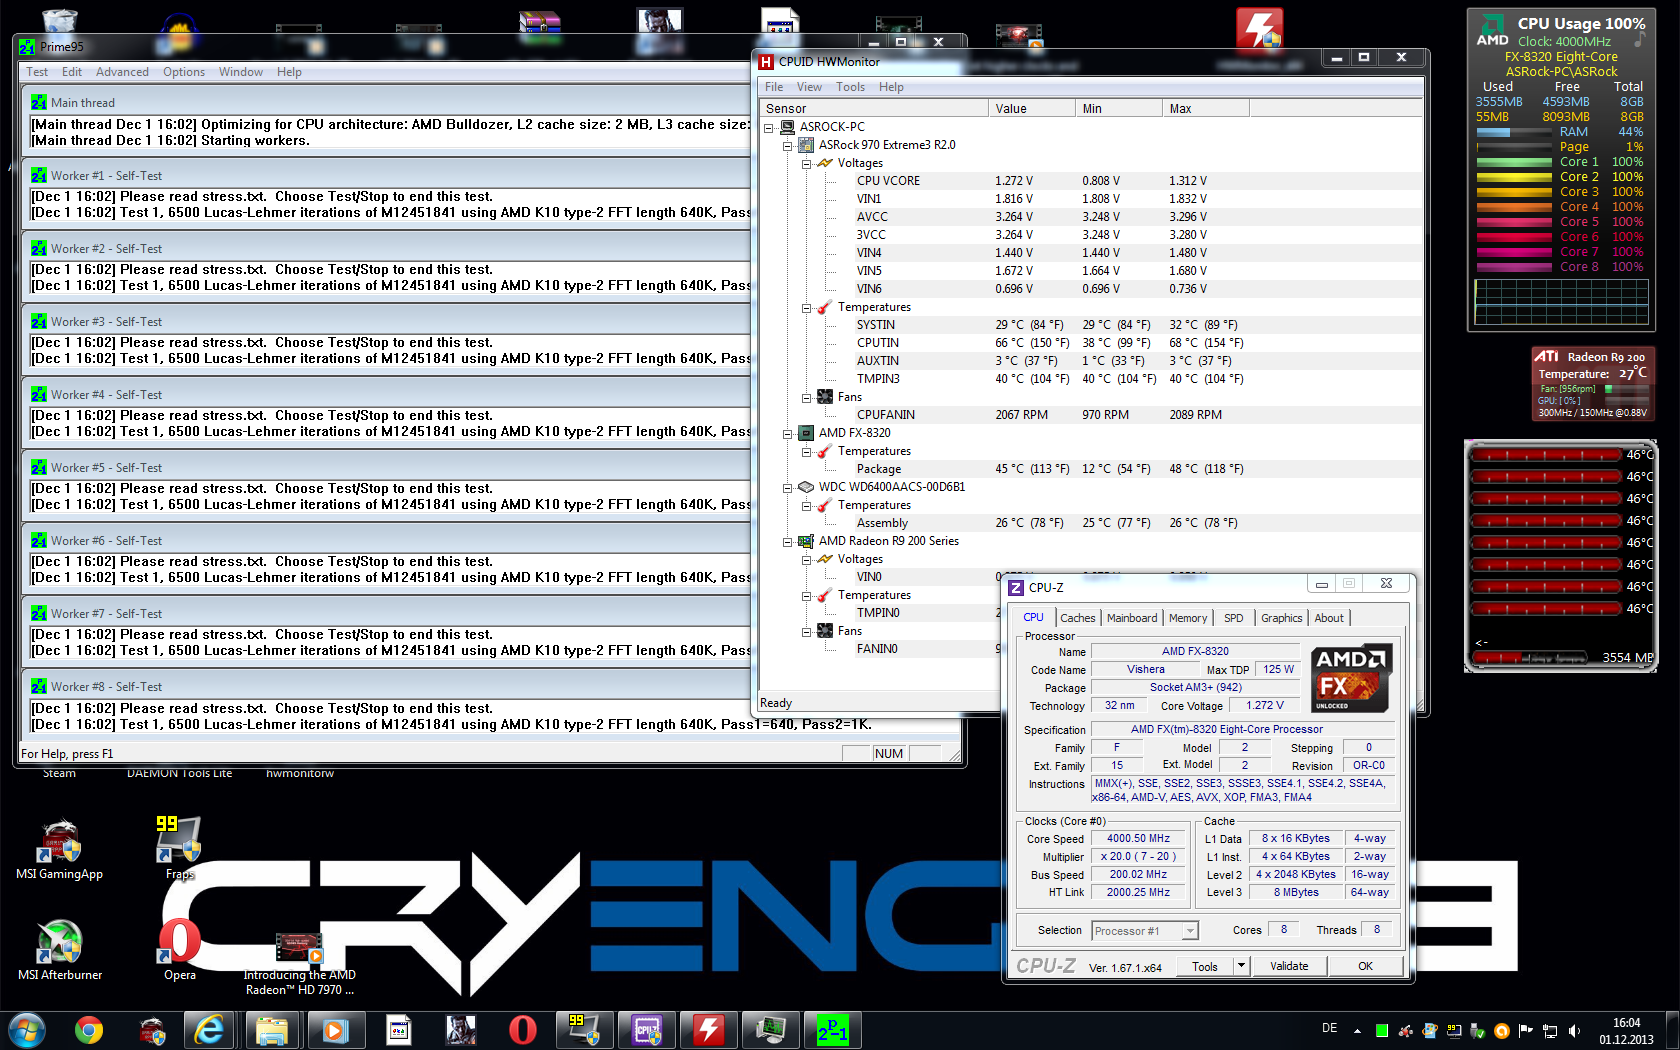Open the Processor #1 selection dropdown in CPU-Z
1680x1050 pixels.
pos(1145,931)
